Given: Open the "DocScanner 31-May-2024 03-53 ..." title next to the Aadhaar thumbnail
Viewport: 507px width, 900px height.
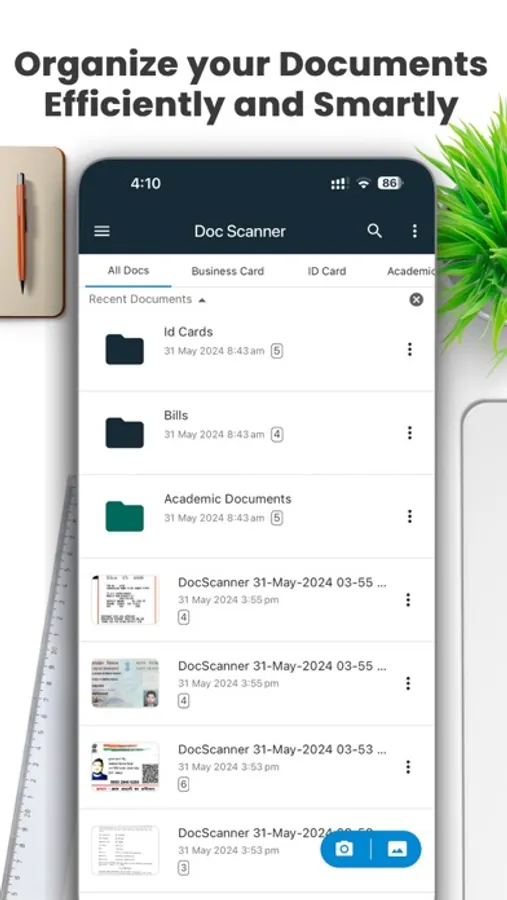Looking at the screenshot, I should coord(282,749).
